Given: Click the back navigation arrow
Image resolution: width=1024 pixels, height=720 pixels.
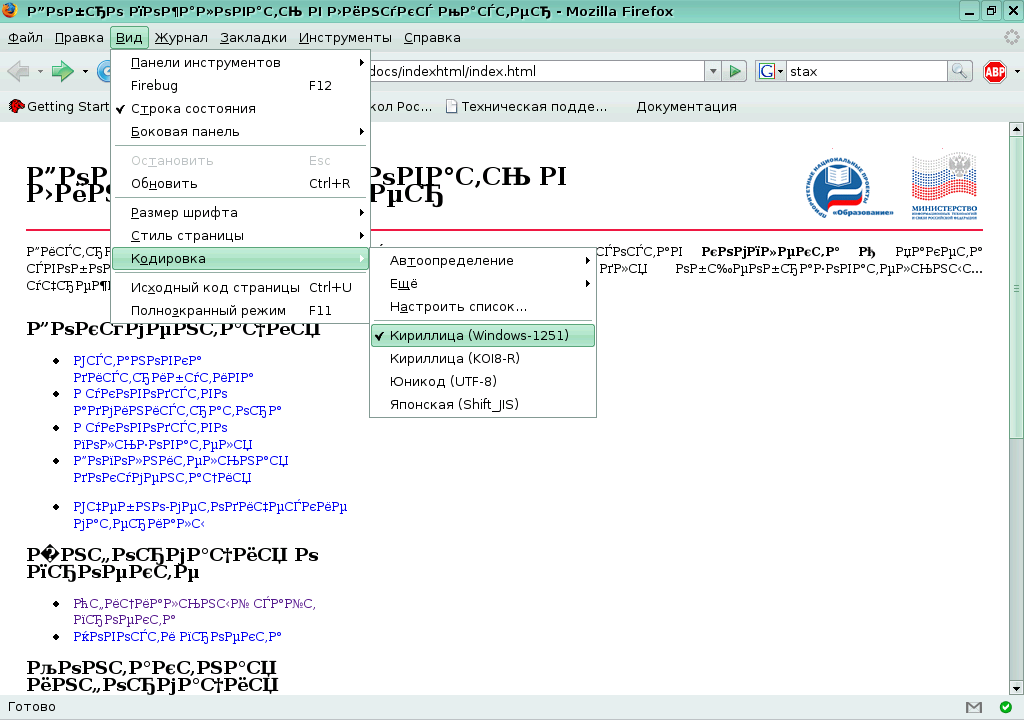Looking at the screenshot, I should (17, 71).
